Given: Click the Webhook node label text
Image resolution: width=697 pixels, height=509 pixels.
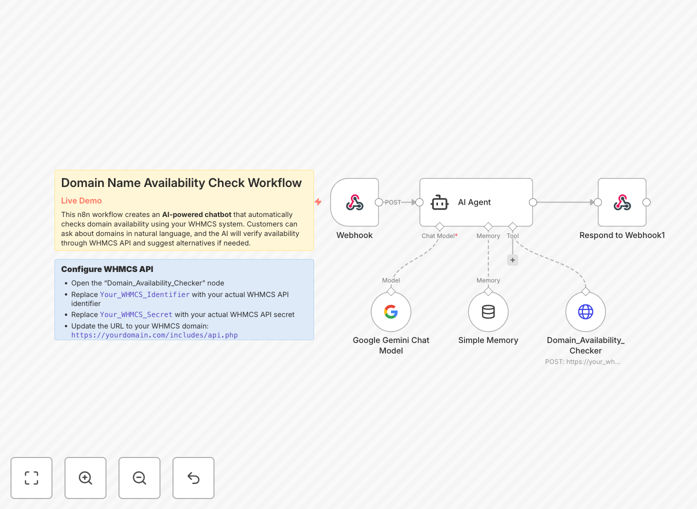Looking at the screenshot, I should click(x=354, y=235).
